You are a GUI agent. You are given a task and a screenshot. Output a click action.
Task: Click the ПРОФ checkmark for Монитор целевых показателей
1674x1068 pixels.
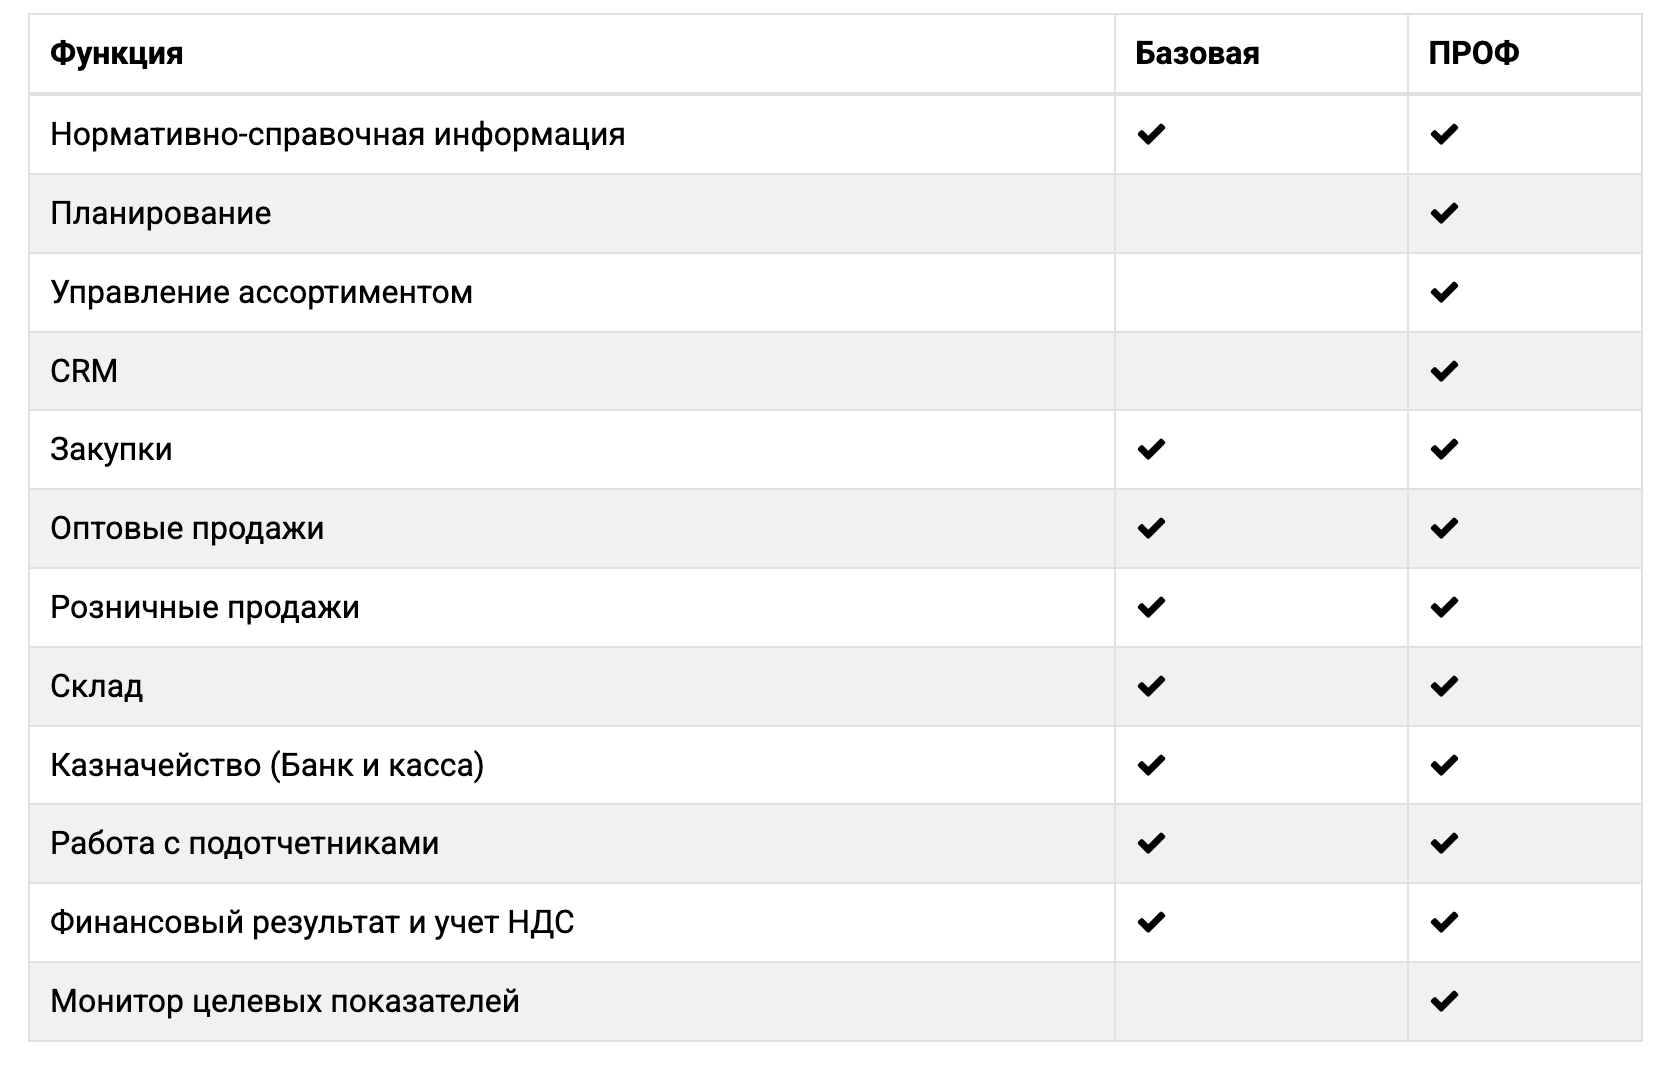1444,1001
